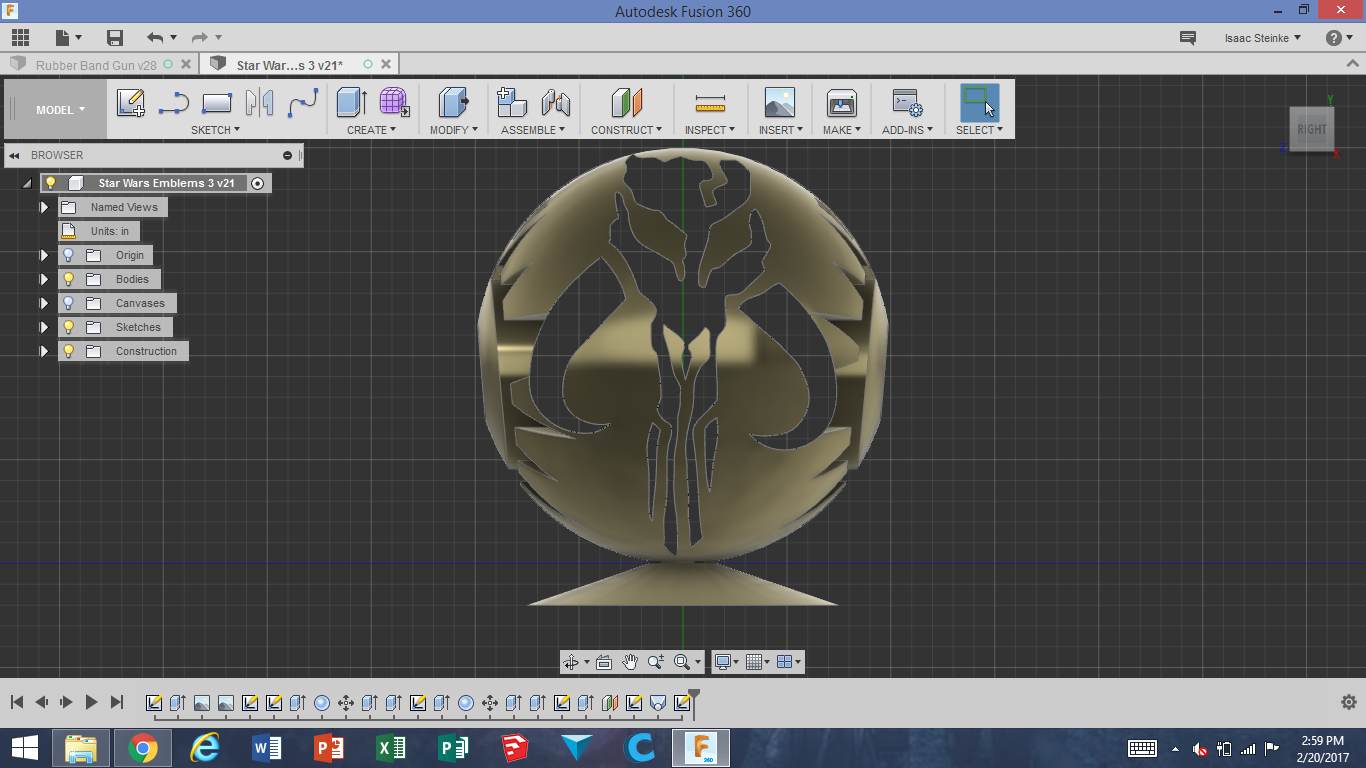Viewport: 1366px width, 768px height.
Task: Click the timeline end position marker
Action: click(694, 702)
